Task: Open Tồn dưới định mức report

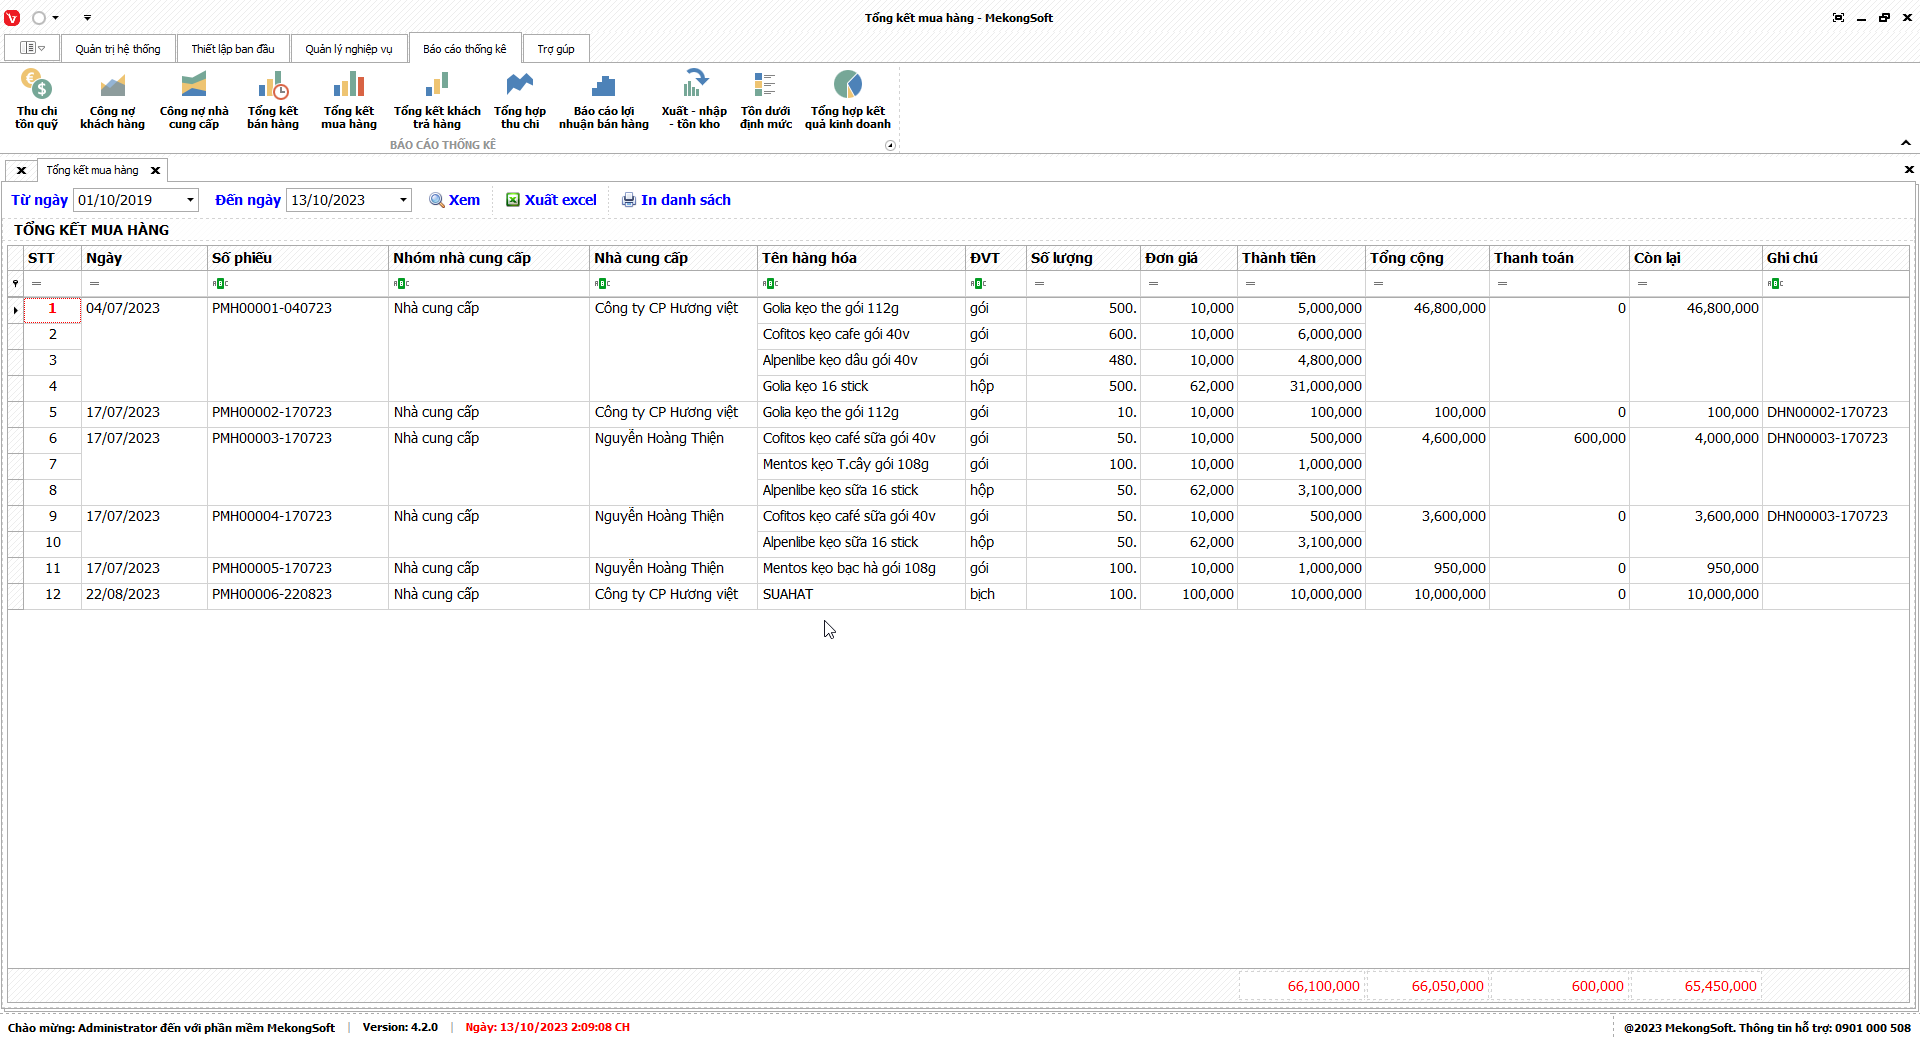Action: 765,99
